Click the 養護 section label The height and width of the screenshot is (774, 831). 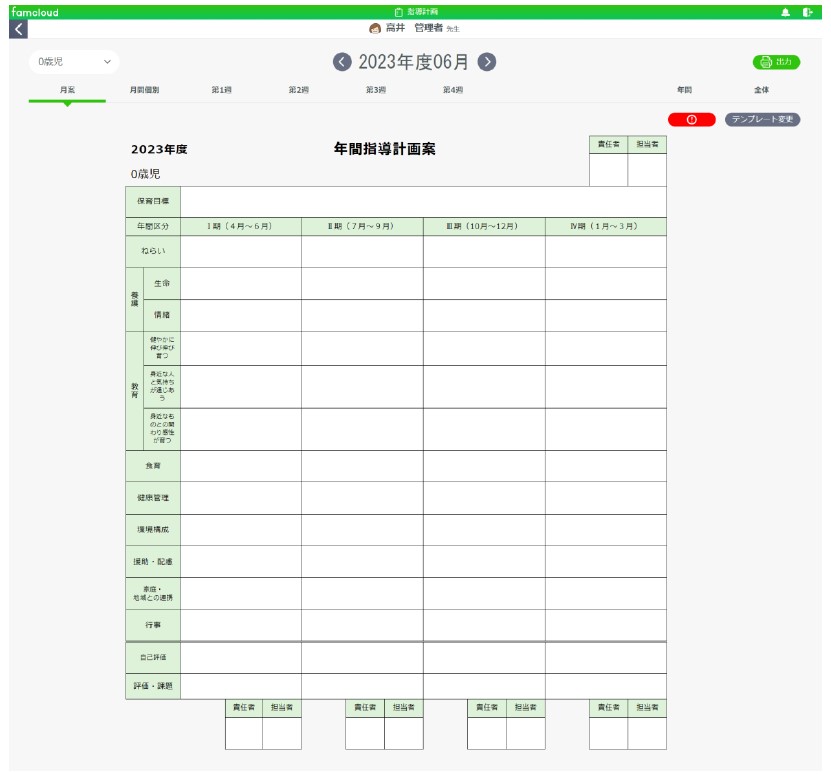135,300
